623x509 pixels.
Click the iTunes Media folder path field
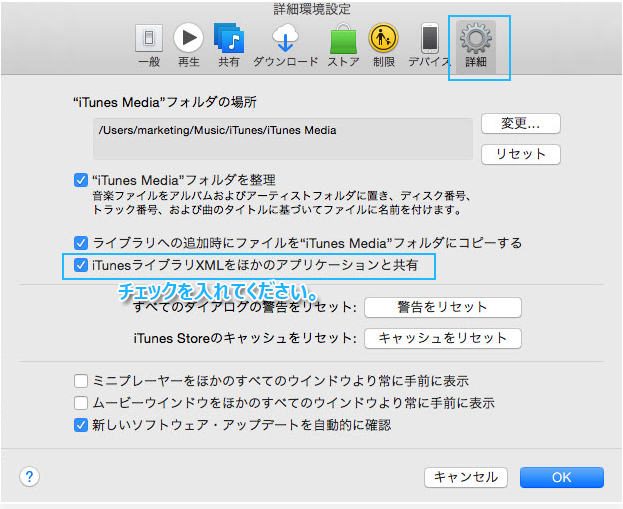[282, 139]
